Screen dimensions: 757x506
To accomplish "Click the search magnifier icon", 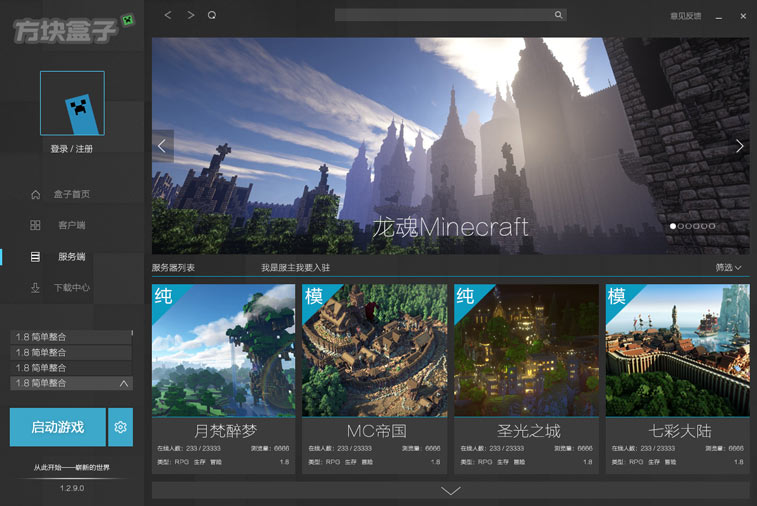I will click(558, 15).
